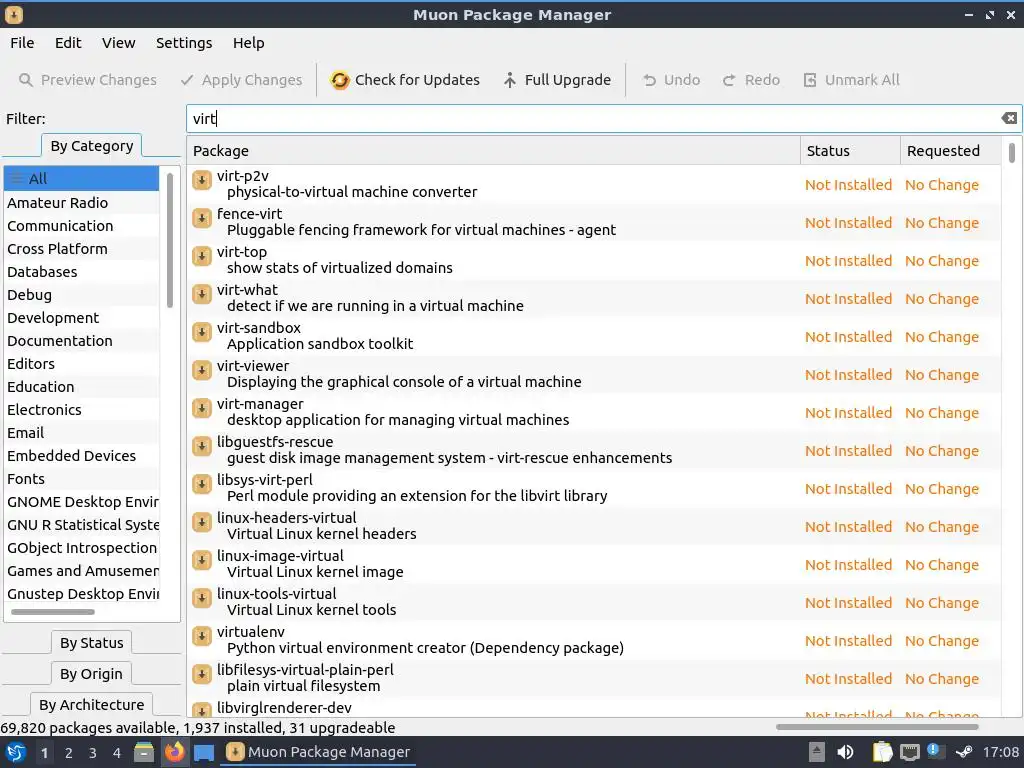1024x768 pixels.
Task: Click the package icon beside virt-top
Action: click(202, 256)
